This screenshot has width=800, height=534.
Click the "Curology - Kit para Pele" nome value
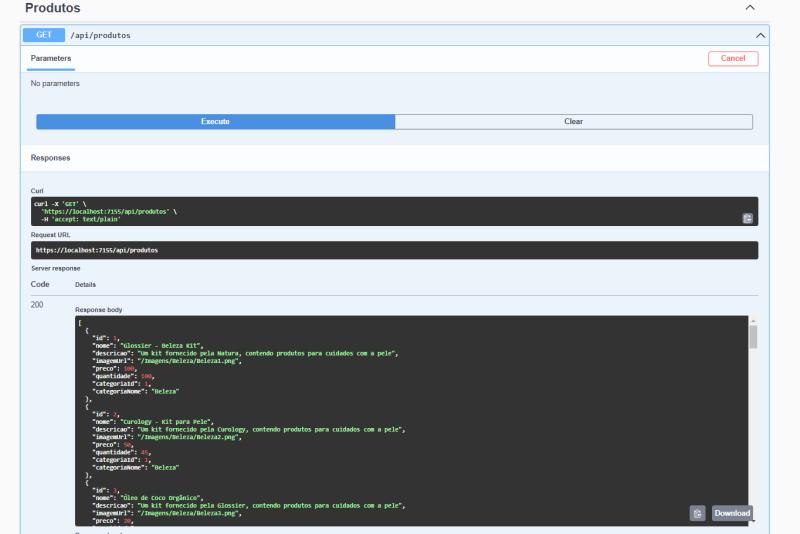click(x=167, y=421)
